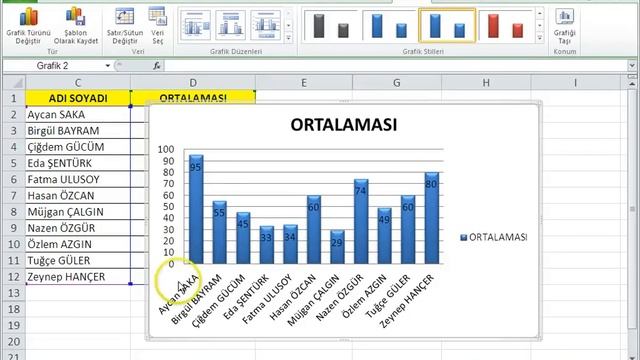Image resolution: width=640 pixels, height=360 pixels.
Task: Select cell with Çiğdem GÜCÜM
Action: pos(78,147)
